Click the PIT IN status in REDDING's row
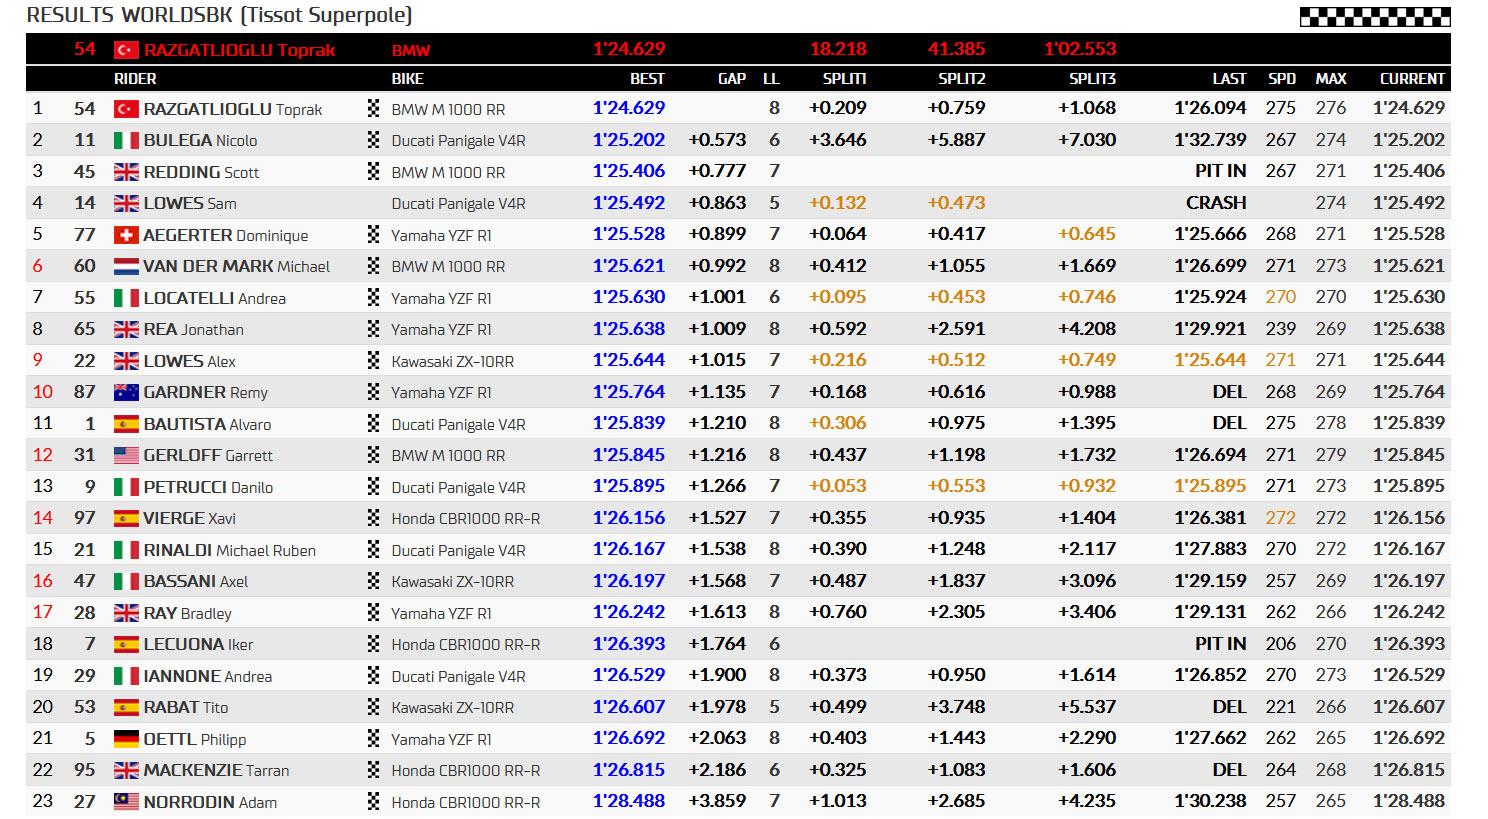The width and height of the screenshot is (1488, 819). pos(1220,171)
